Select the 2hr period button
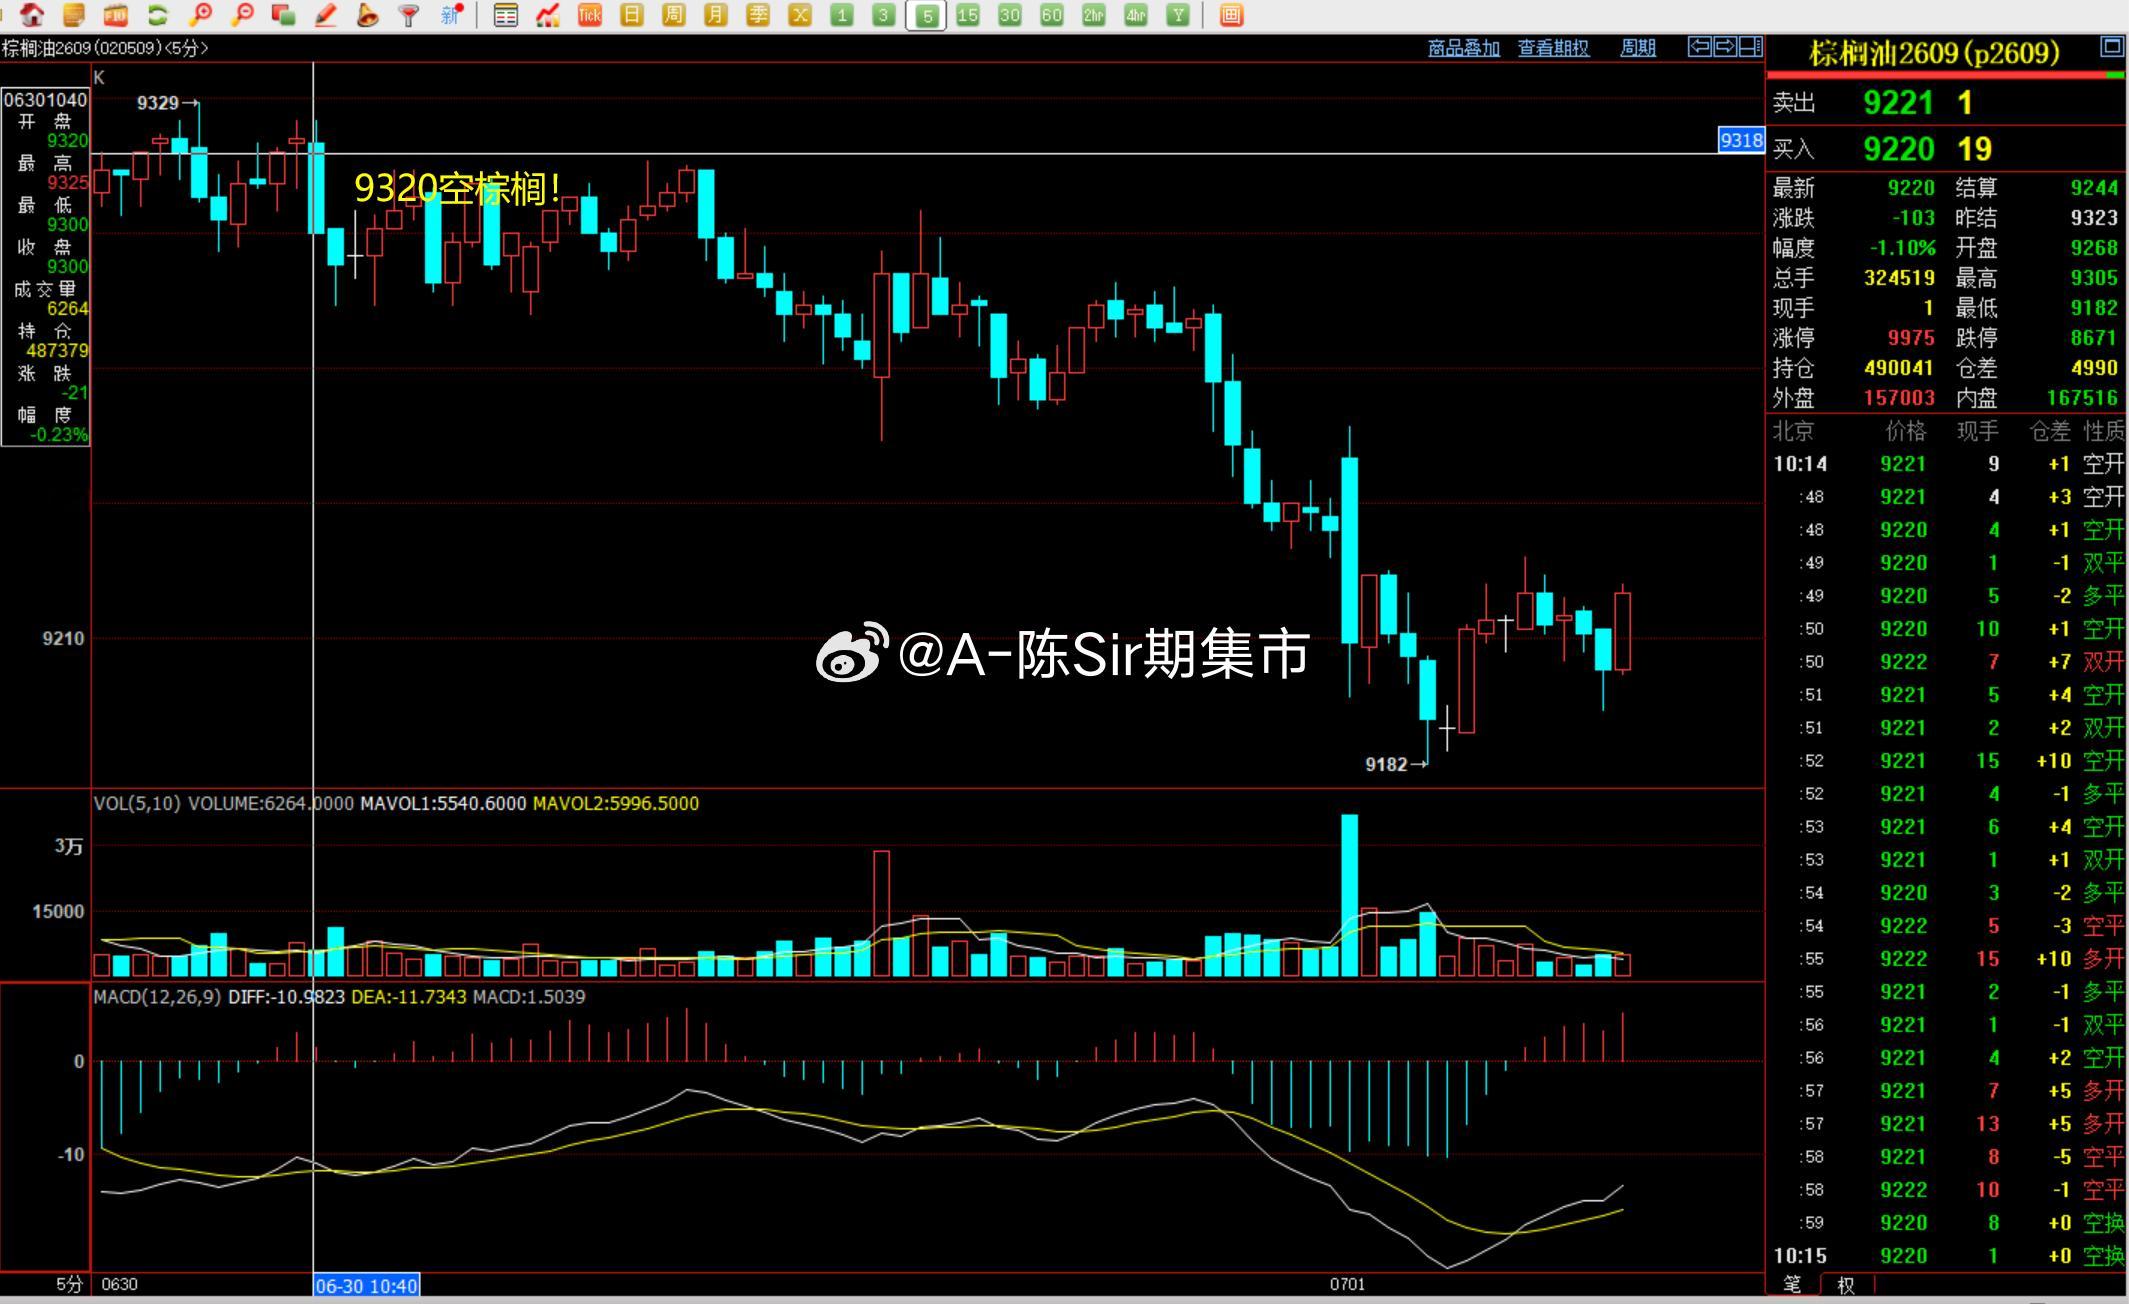Viewport: 2129px width, 1304px height. click(1094, 15)
